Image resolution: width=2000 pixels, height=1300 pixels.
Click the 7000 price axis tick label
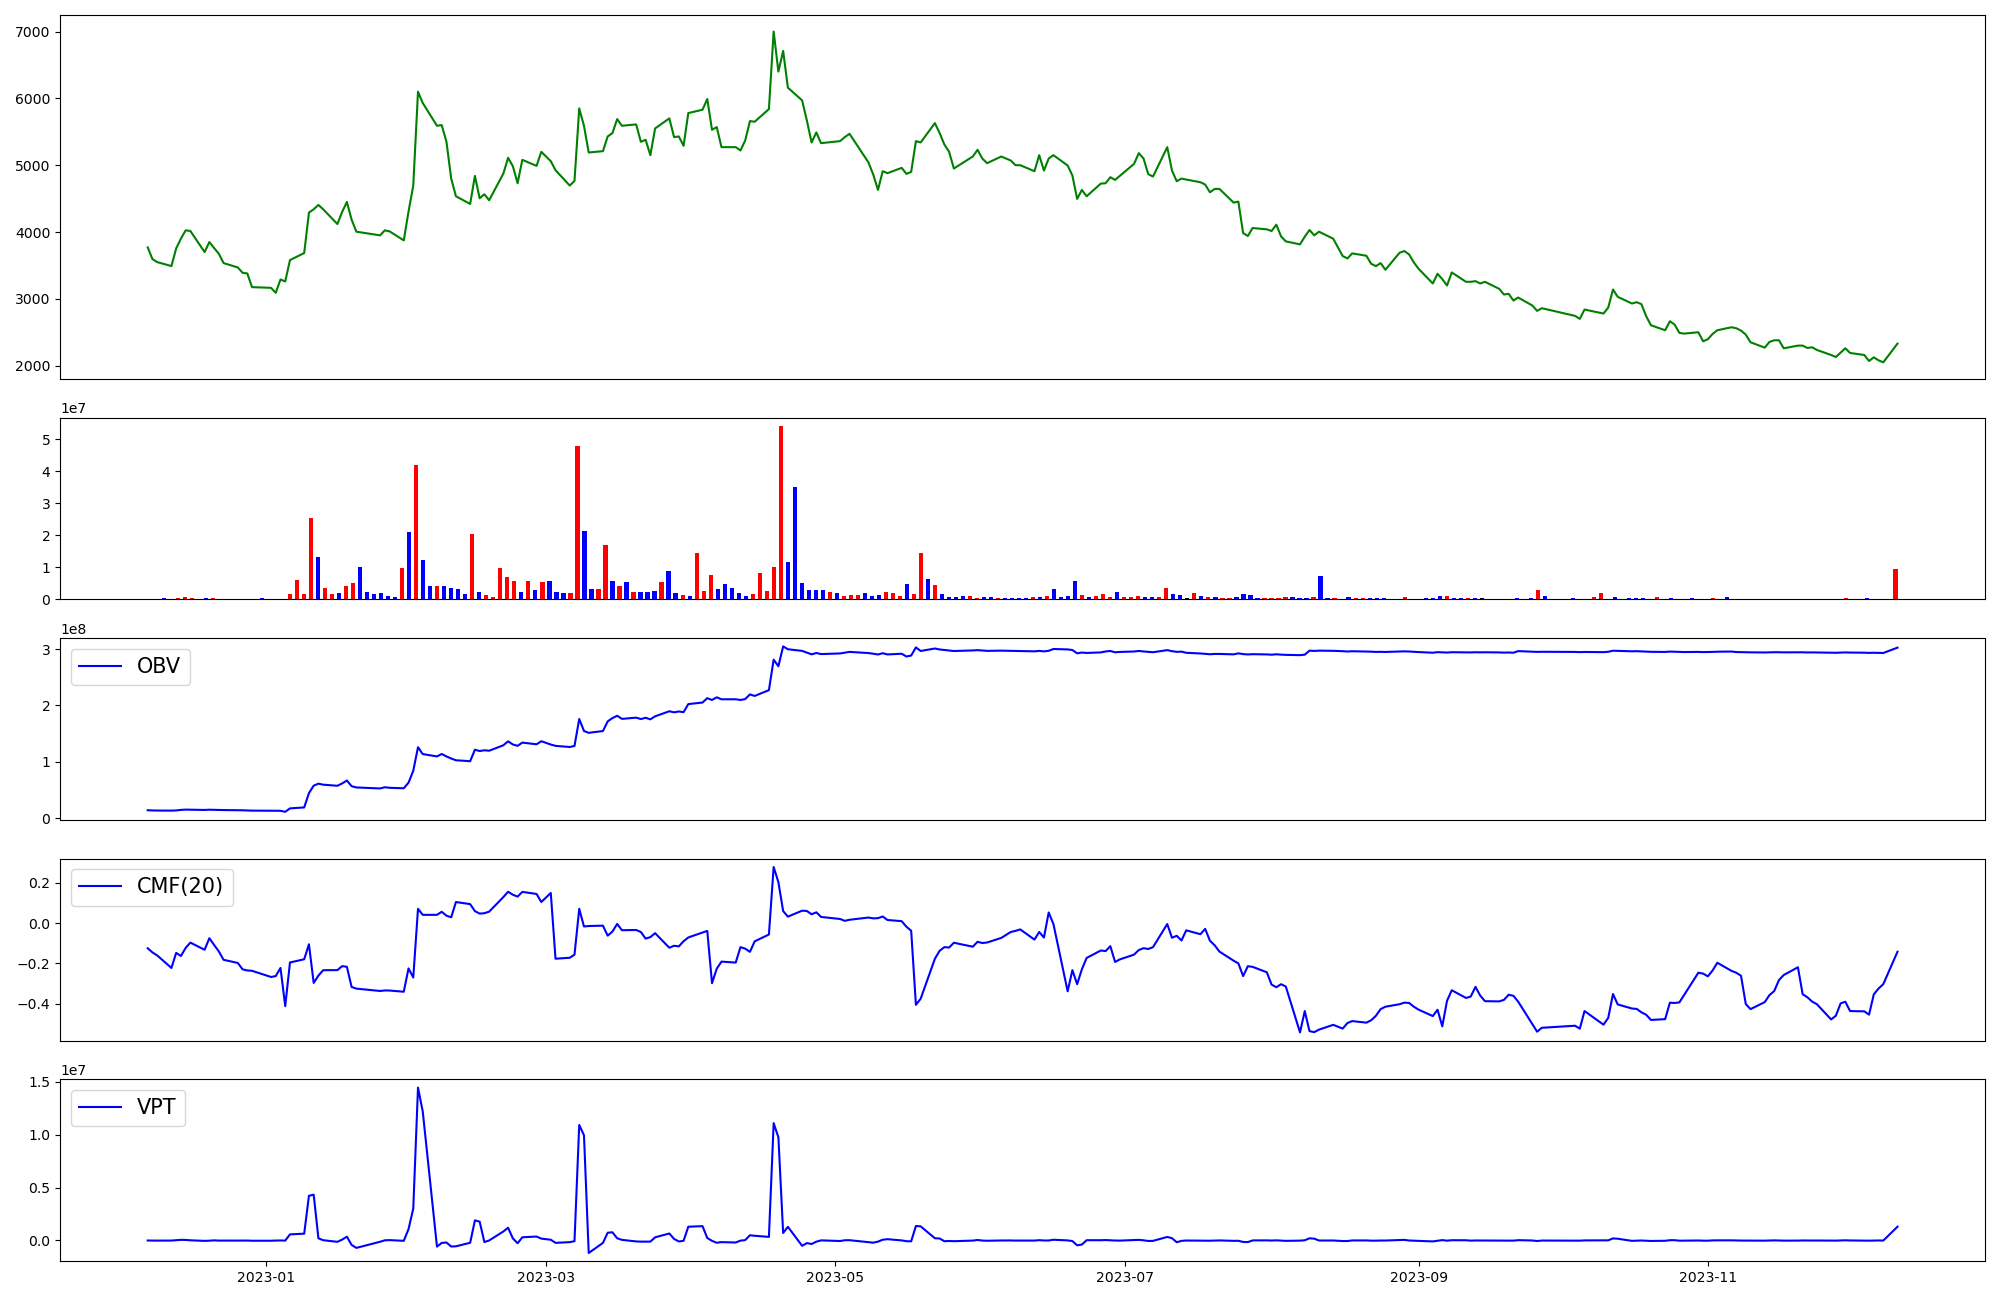pyautogui.click(x=34, y=32)
